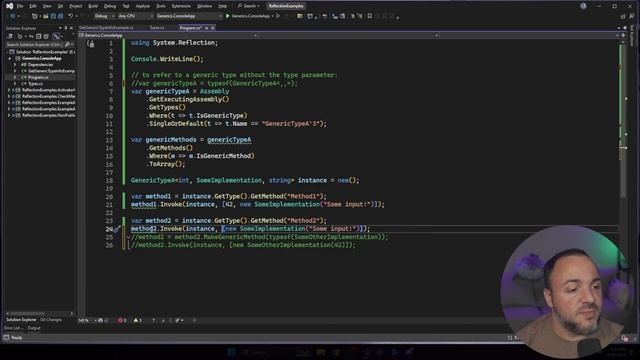Click the Search box in title bar
This screenshot has height=360, width=640.
click(249, 6)
